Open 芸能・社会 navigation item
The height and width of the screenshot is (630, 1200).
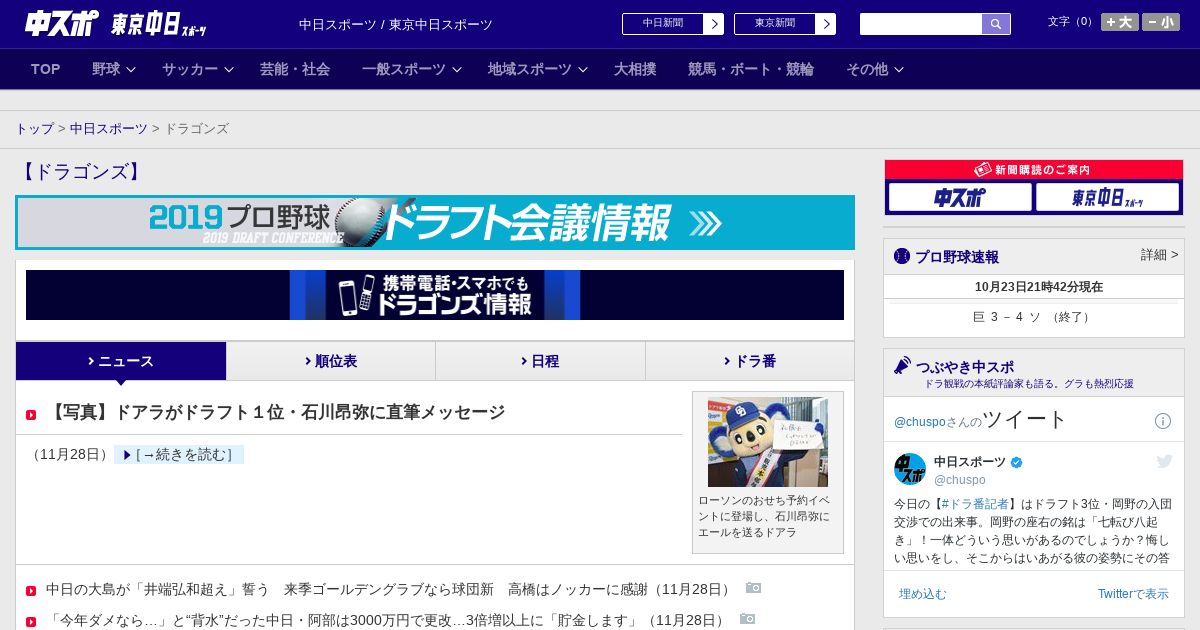click(295, 69)
